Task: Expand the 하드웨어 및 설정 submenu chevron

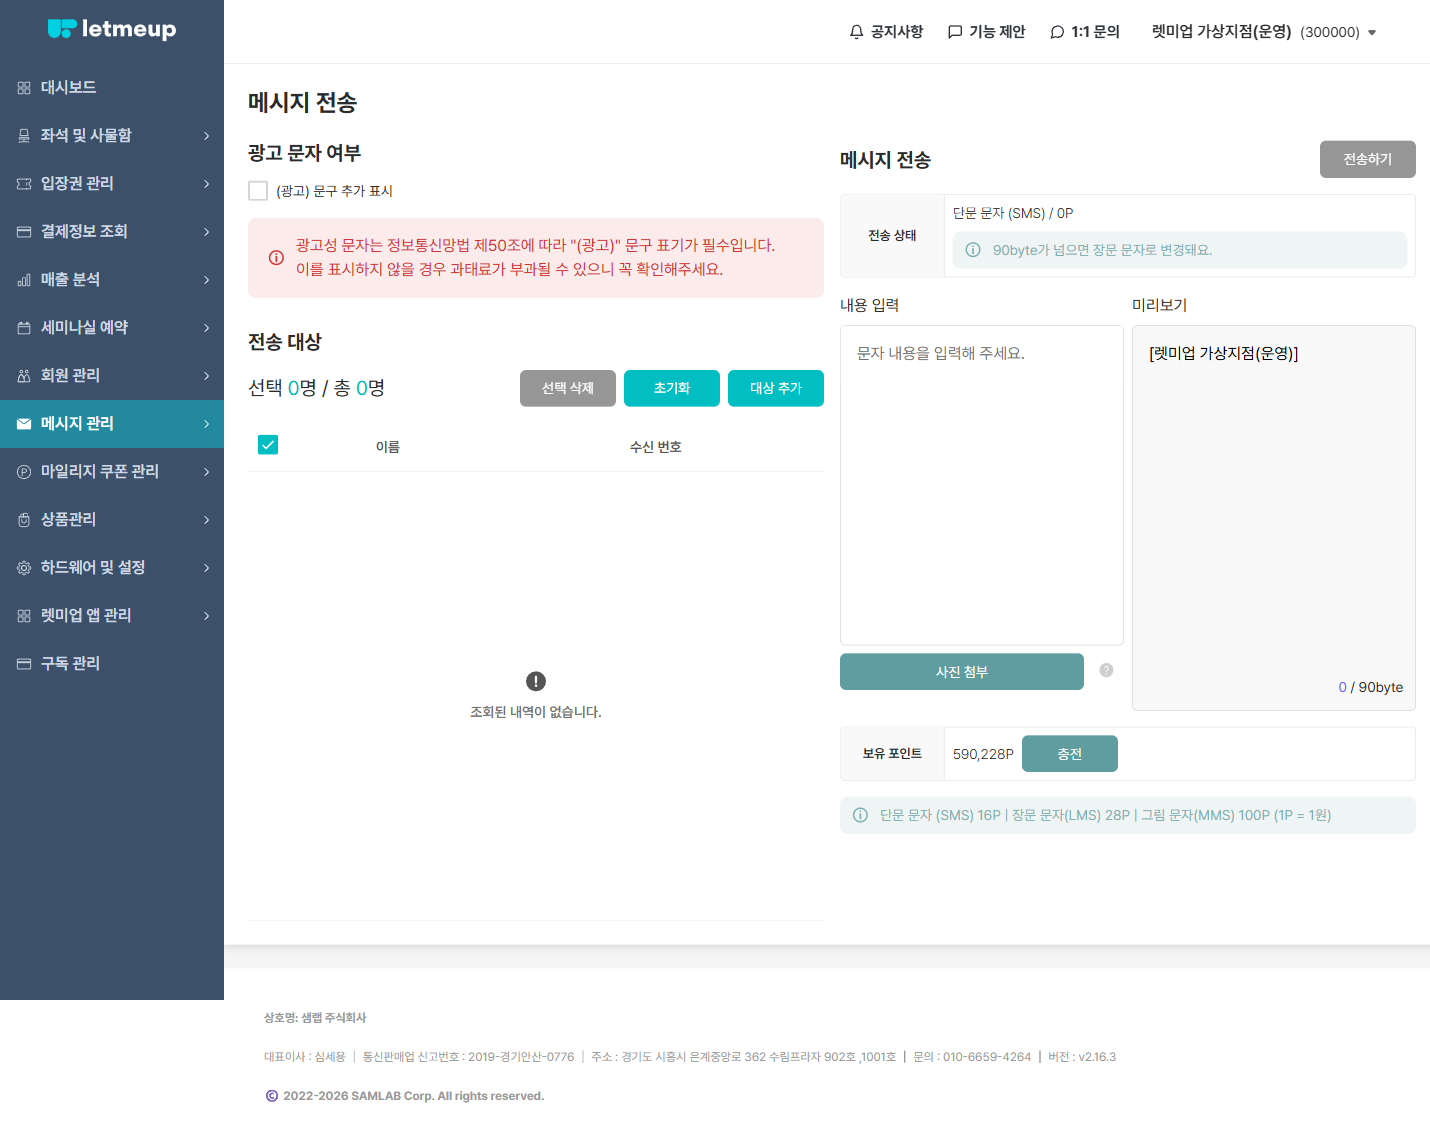Action: pos(207,568)
